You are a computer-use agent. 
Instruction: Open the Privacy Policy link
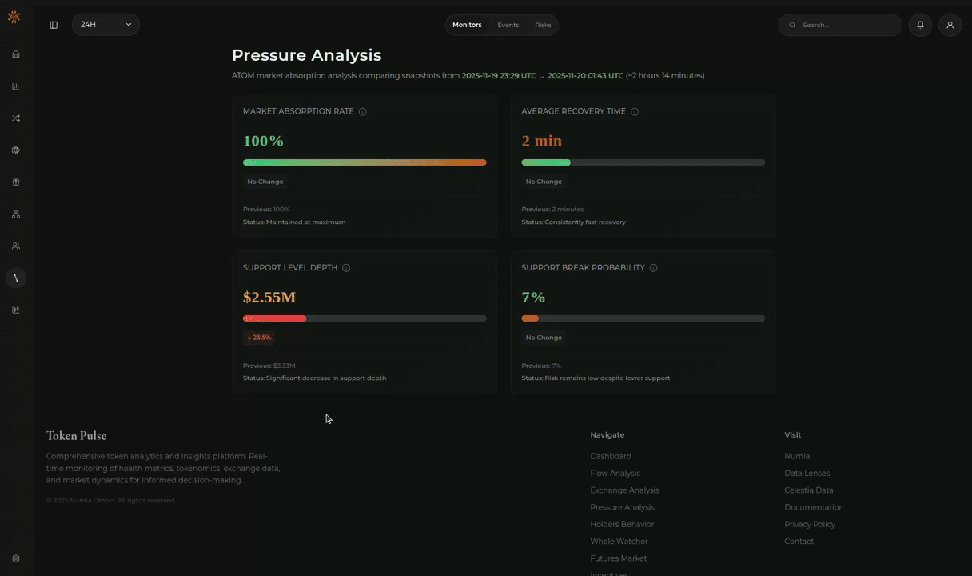pyautogui.click(x=810, y=525)
